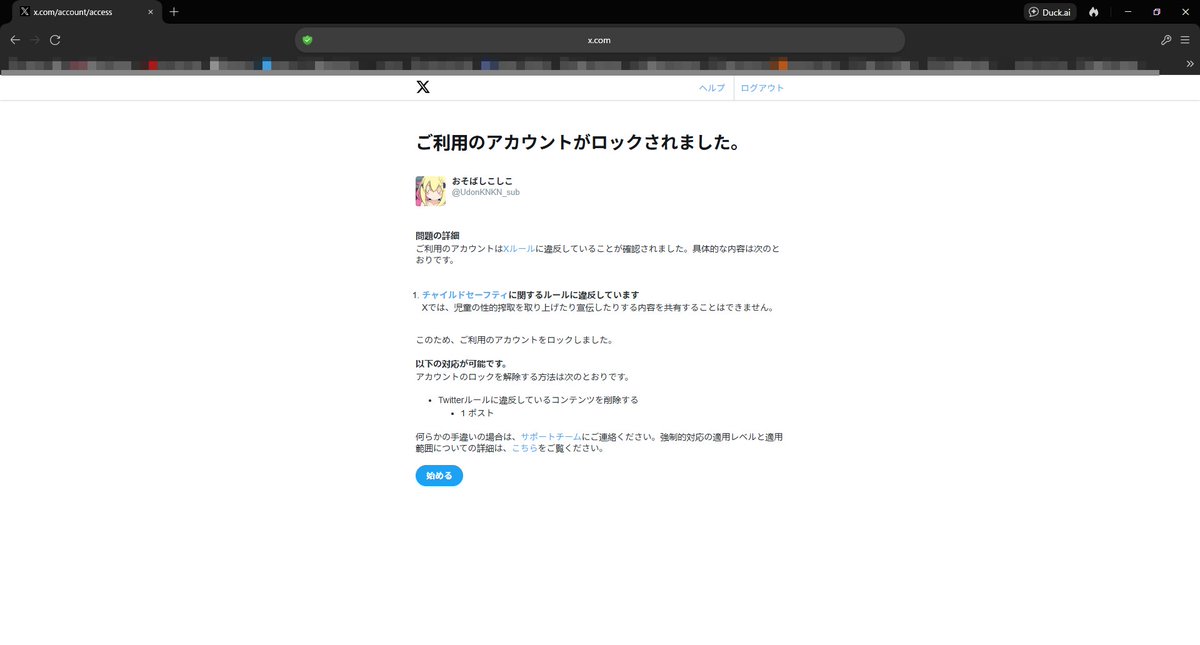Viewport: 1200px width, 645px height.
Task: Open the チャイルドセーフティ link
Action: pyautogui.click(x=465, y=295)
